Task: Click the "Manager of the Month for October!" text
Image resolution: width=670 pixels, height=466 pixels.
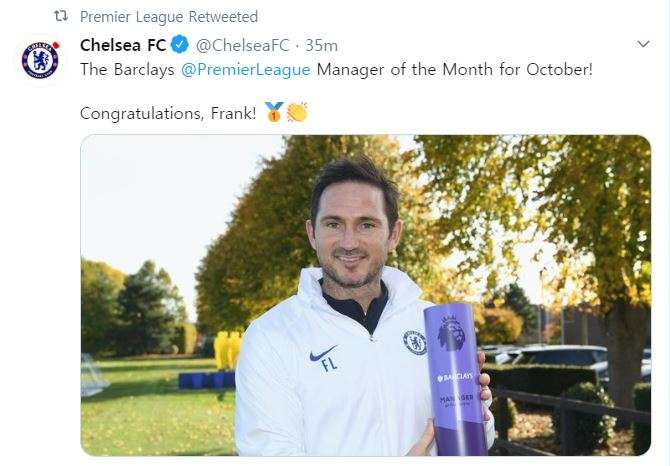Action: click(x=455, y=72)
